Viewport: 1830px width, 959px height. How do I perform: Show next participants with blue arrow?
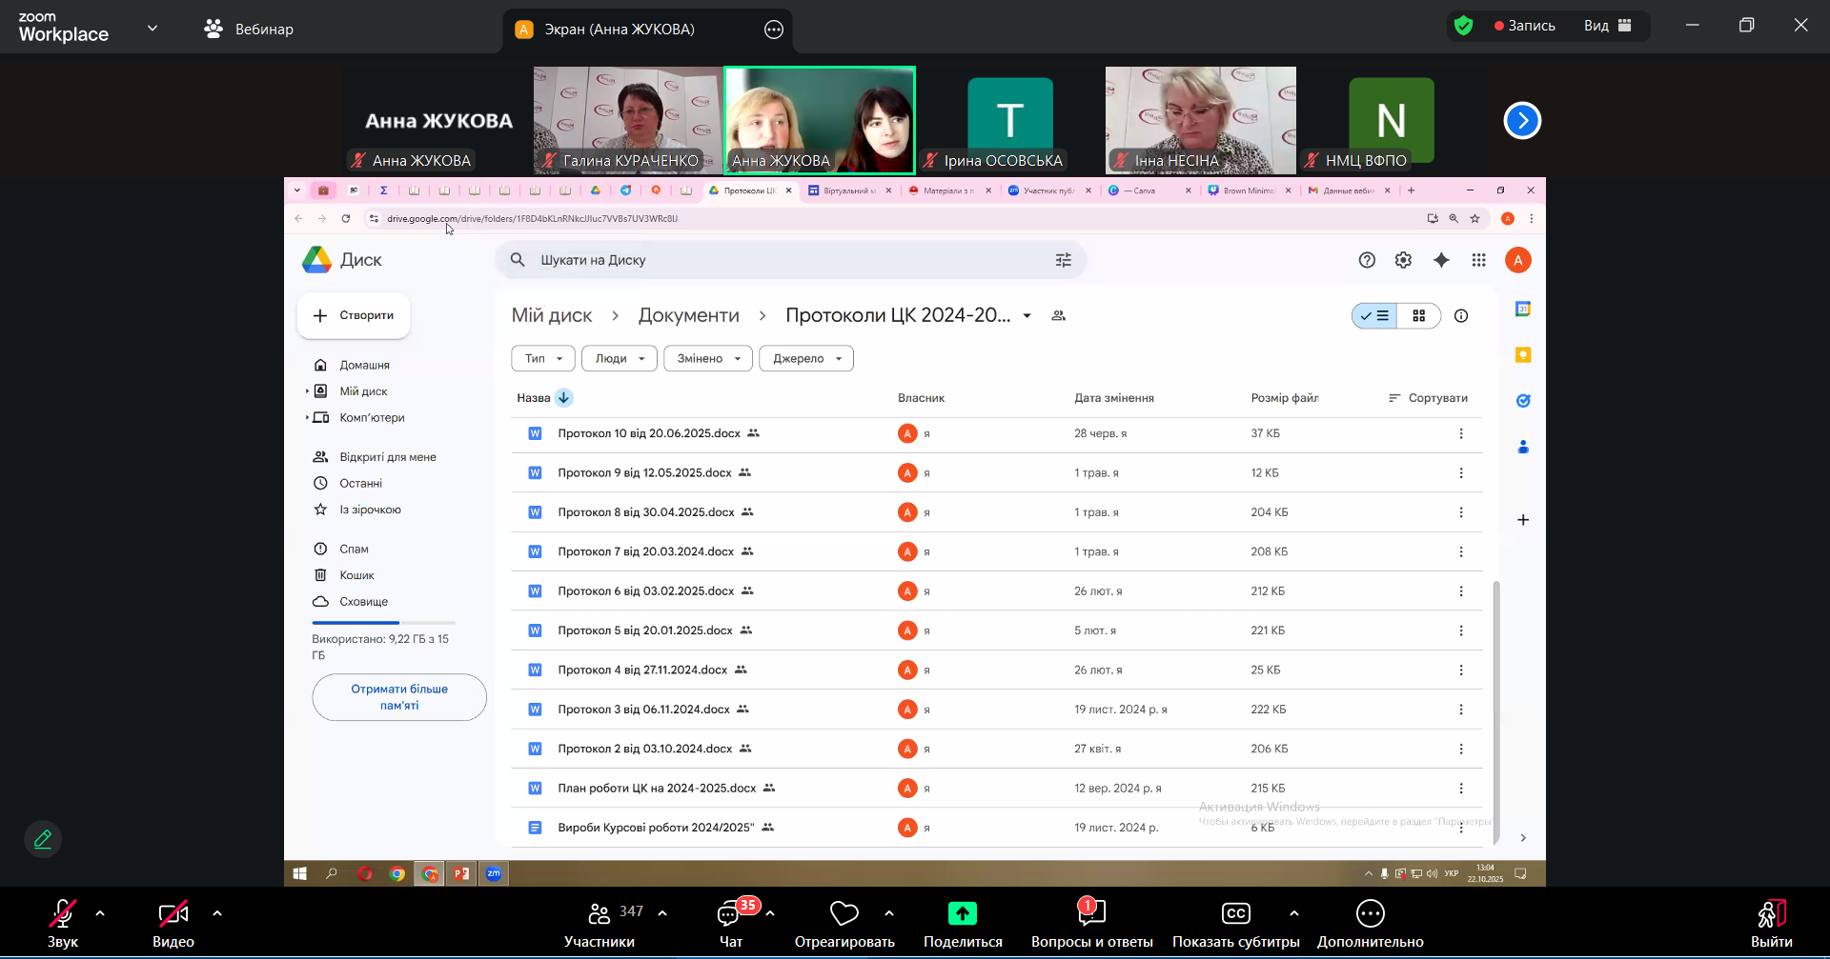(x=1522, y=121)
